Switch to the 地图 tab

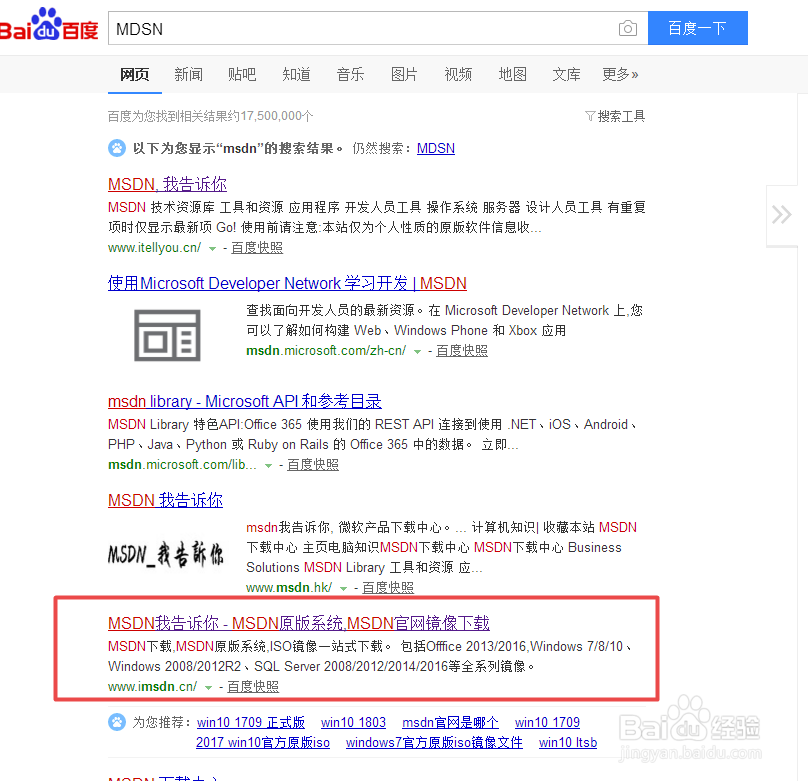pyautogui.click(x=512, y=75)
